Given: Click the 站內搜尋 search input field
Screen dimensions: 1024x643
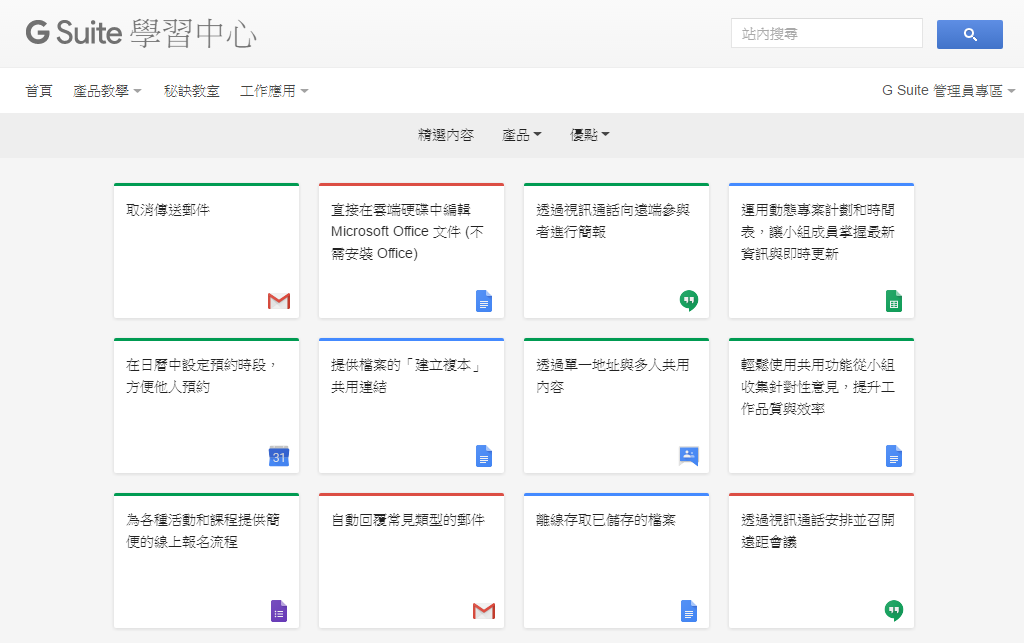Looking at the screenshot, I should [826, 34].
